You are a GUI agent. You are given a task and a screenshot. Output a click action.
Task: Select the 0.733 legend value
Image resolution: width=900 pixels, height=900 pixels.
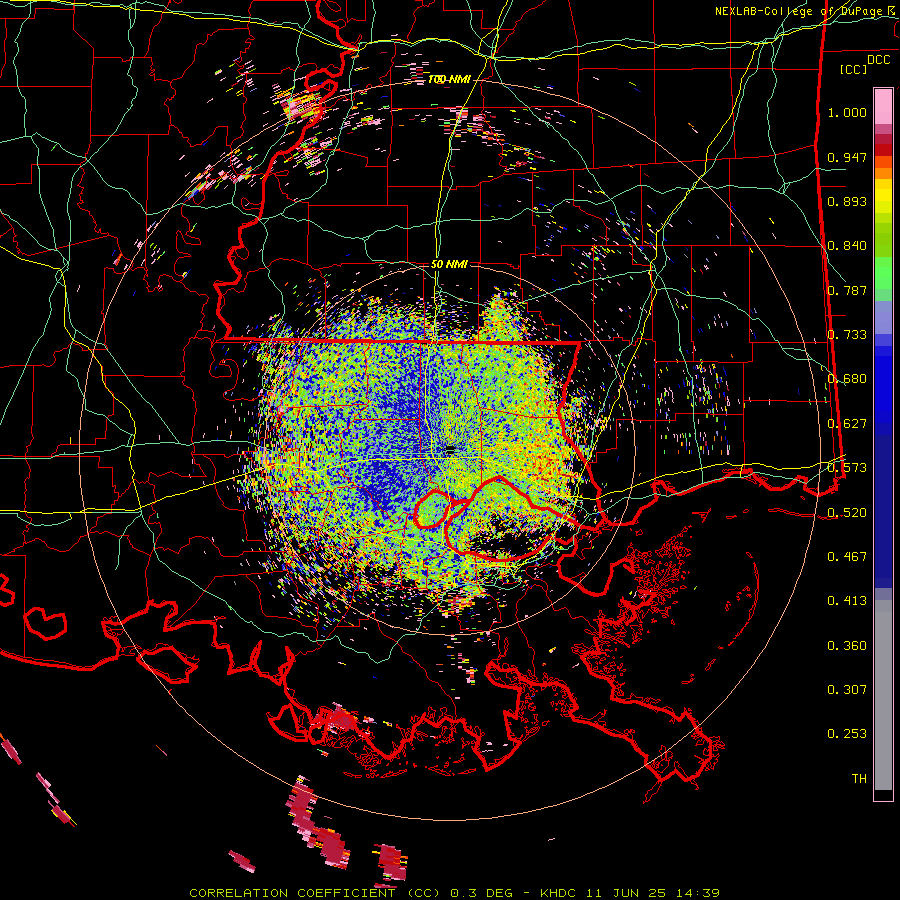pyautogui.click(x=847, y=335)
